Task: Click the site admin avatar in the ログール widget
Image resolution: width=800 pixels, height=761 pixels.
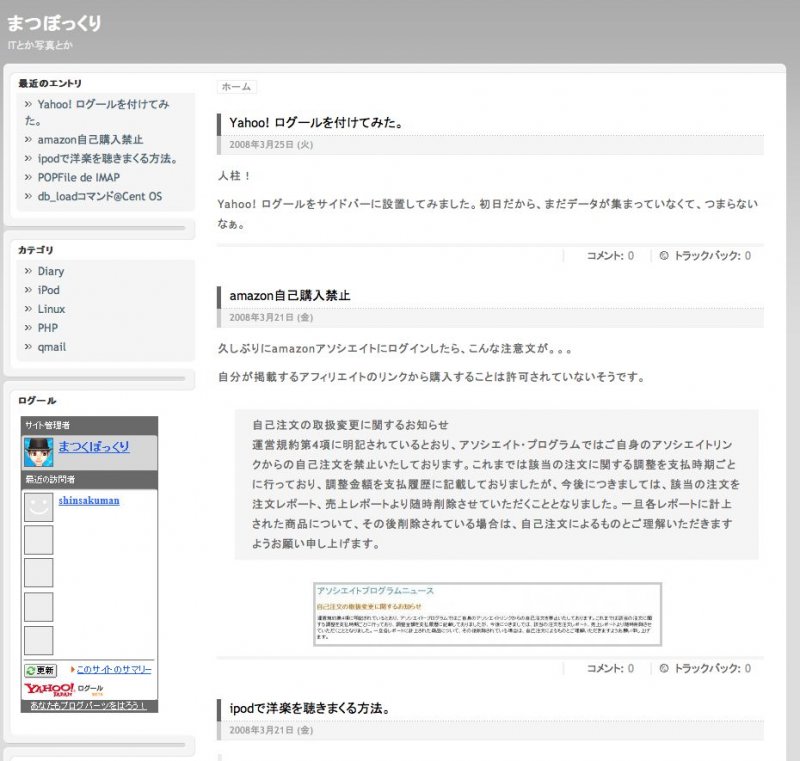Action: 39,452
